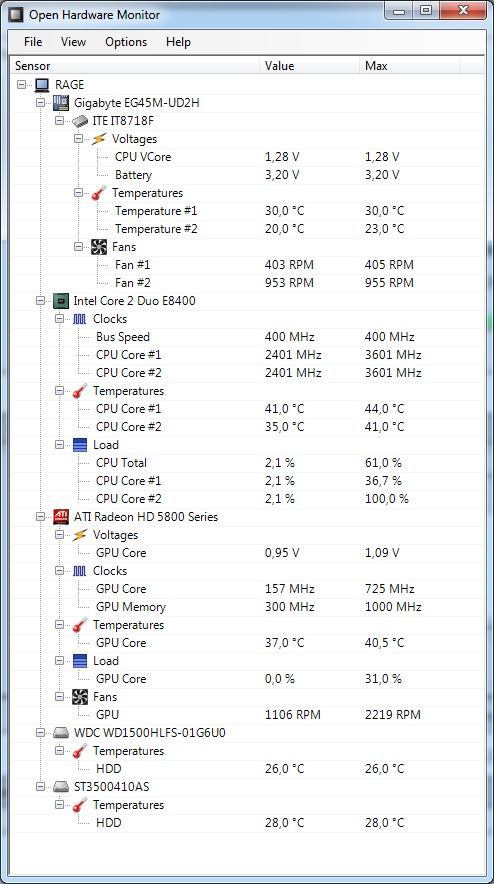
Task: Click the Load bars icon under Intel Core 2 Duo
Action: click(80, 445)
